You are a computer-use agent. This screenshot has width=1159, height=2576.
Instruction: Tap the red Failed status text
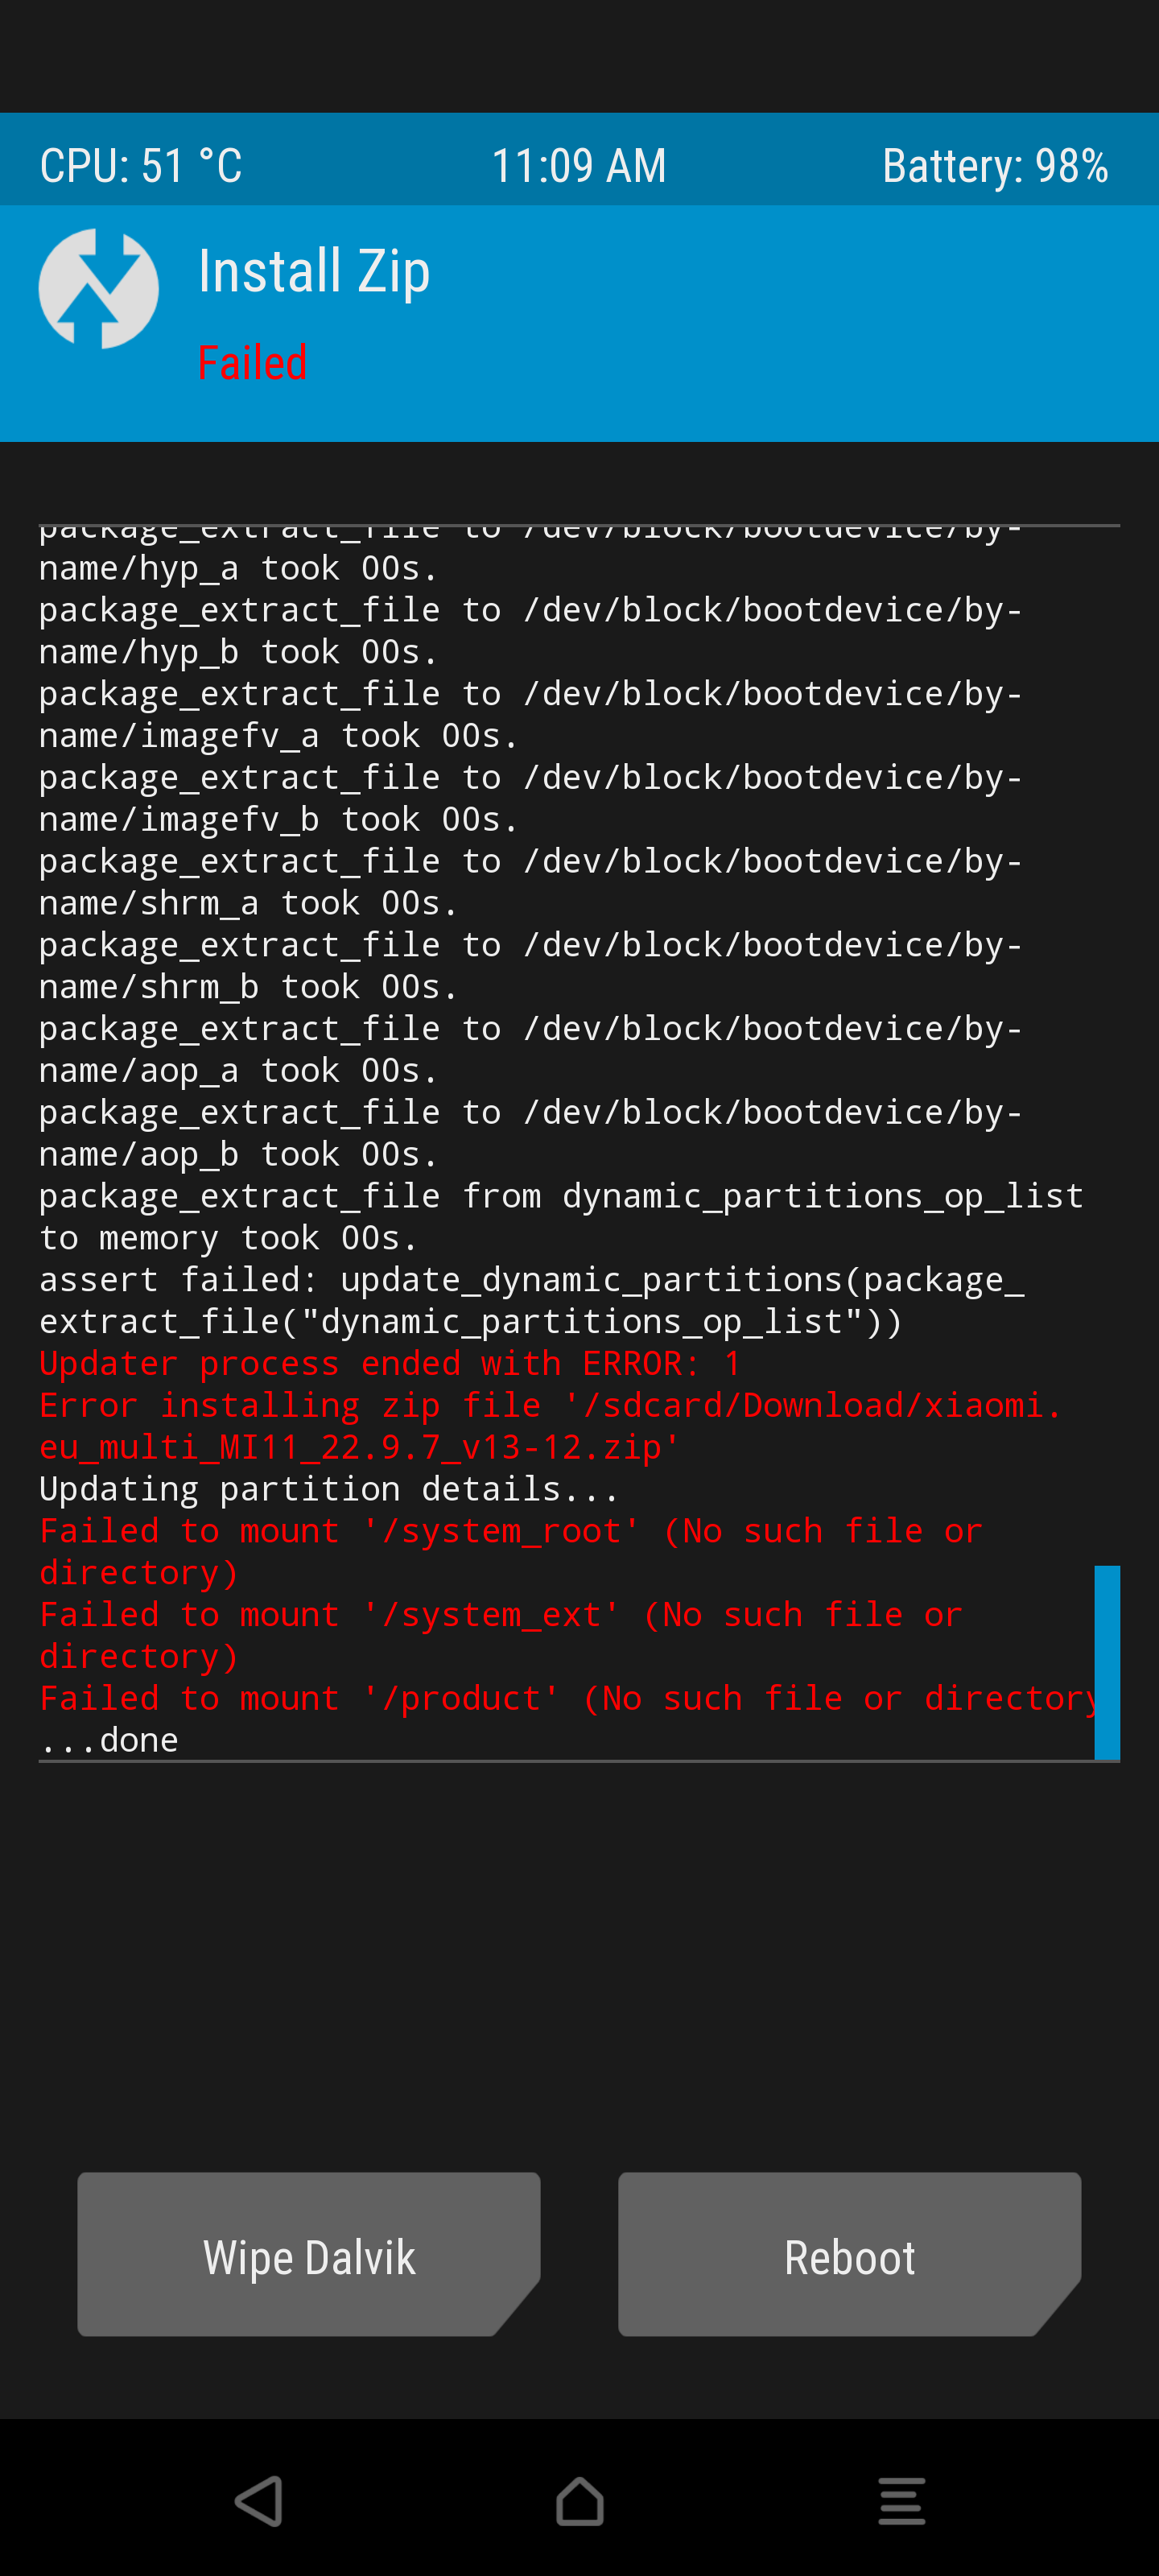[252, 362]
